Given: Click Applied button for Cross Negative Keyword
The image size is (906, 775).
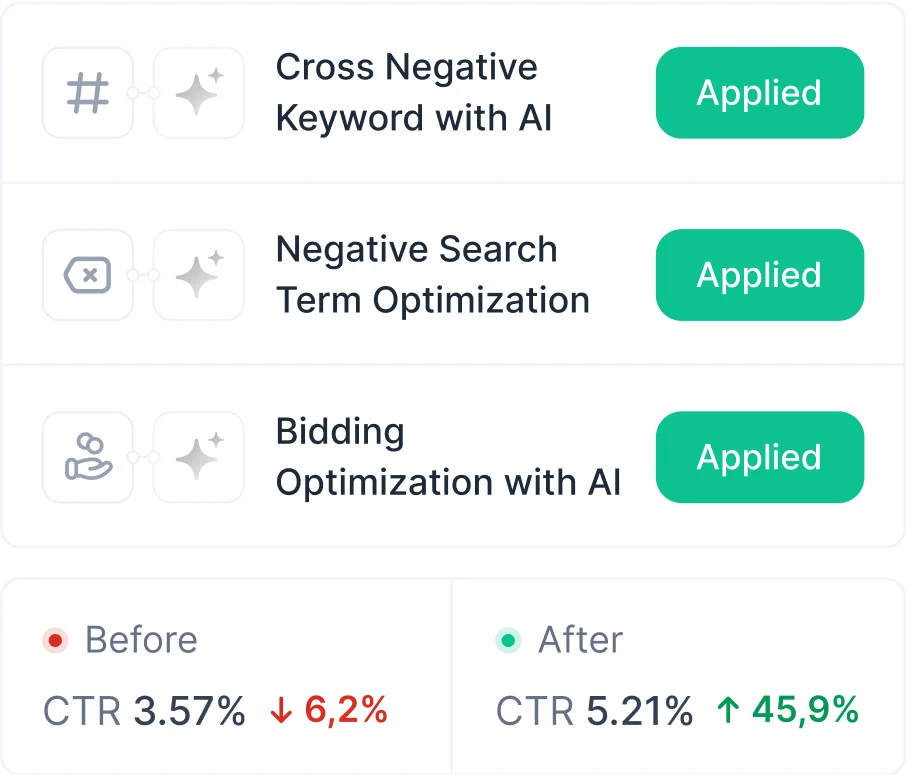Looking at the screenshot, I should click(x=760, y=93).
